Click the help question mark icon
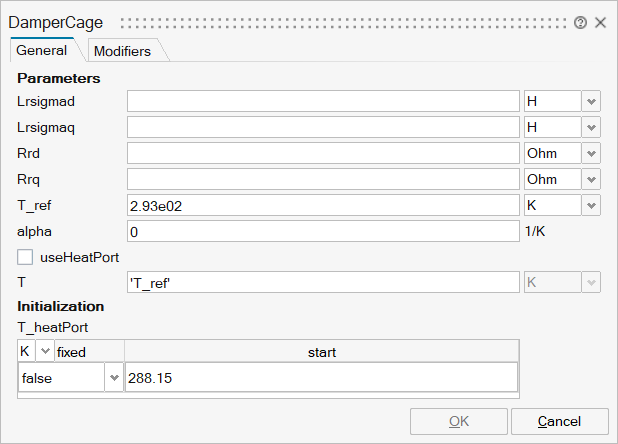 [x=581, y=22]
